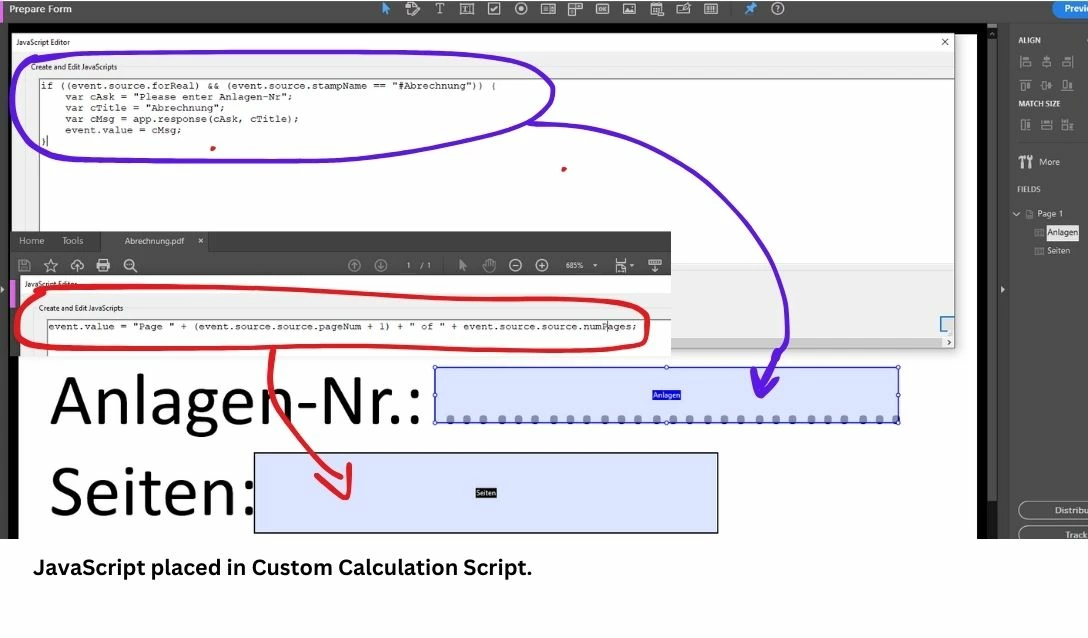This screenshot has width=1088, height=638.
Task: Close the Abrechnung.pdf tab
Action: coord(201,241)
